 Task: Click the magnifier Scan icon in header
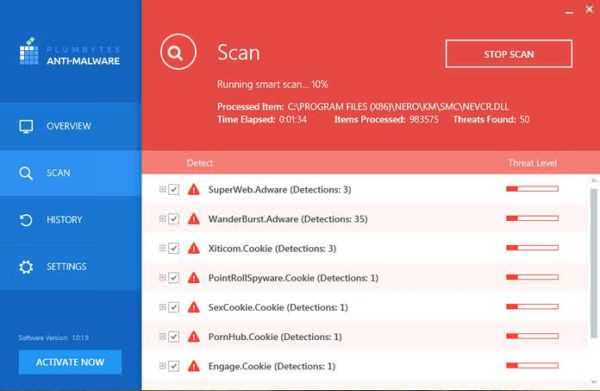(x=178, y=52)
